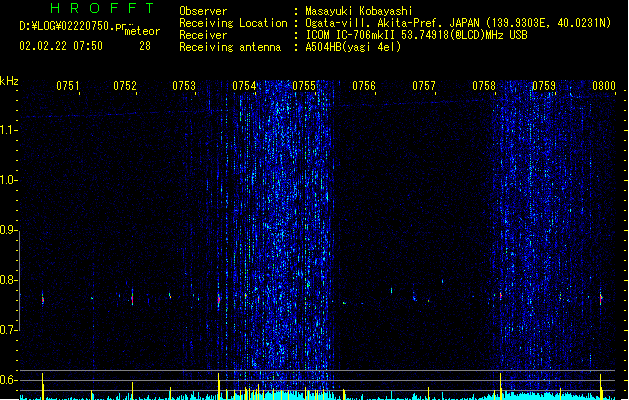Image resolution: width=629 pixels, height=400 pixels.
Task: Click the 1.0 kHz frequency label
Action: [x=8, y=180]
